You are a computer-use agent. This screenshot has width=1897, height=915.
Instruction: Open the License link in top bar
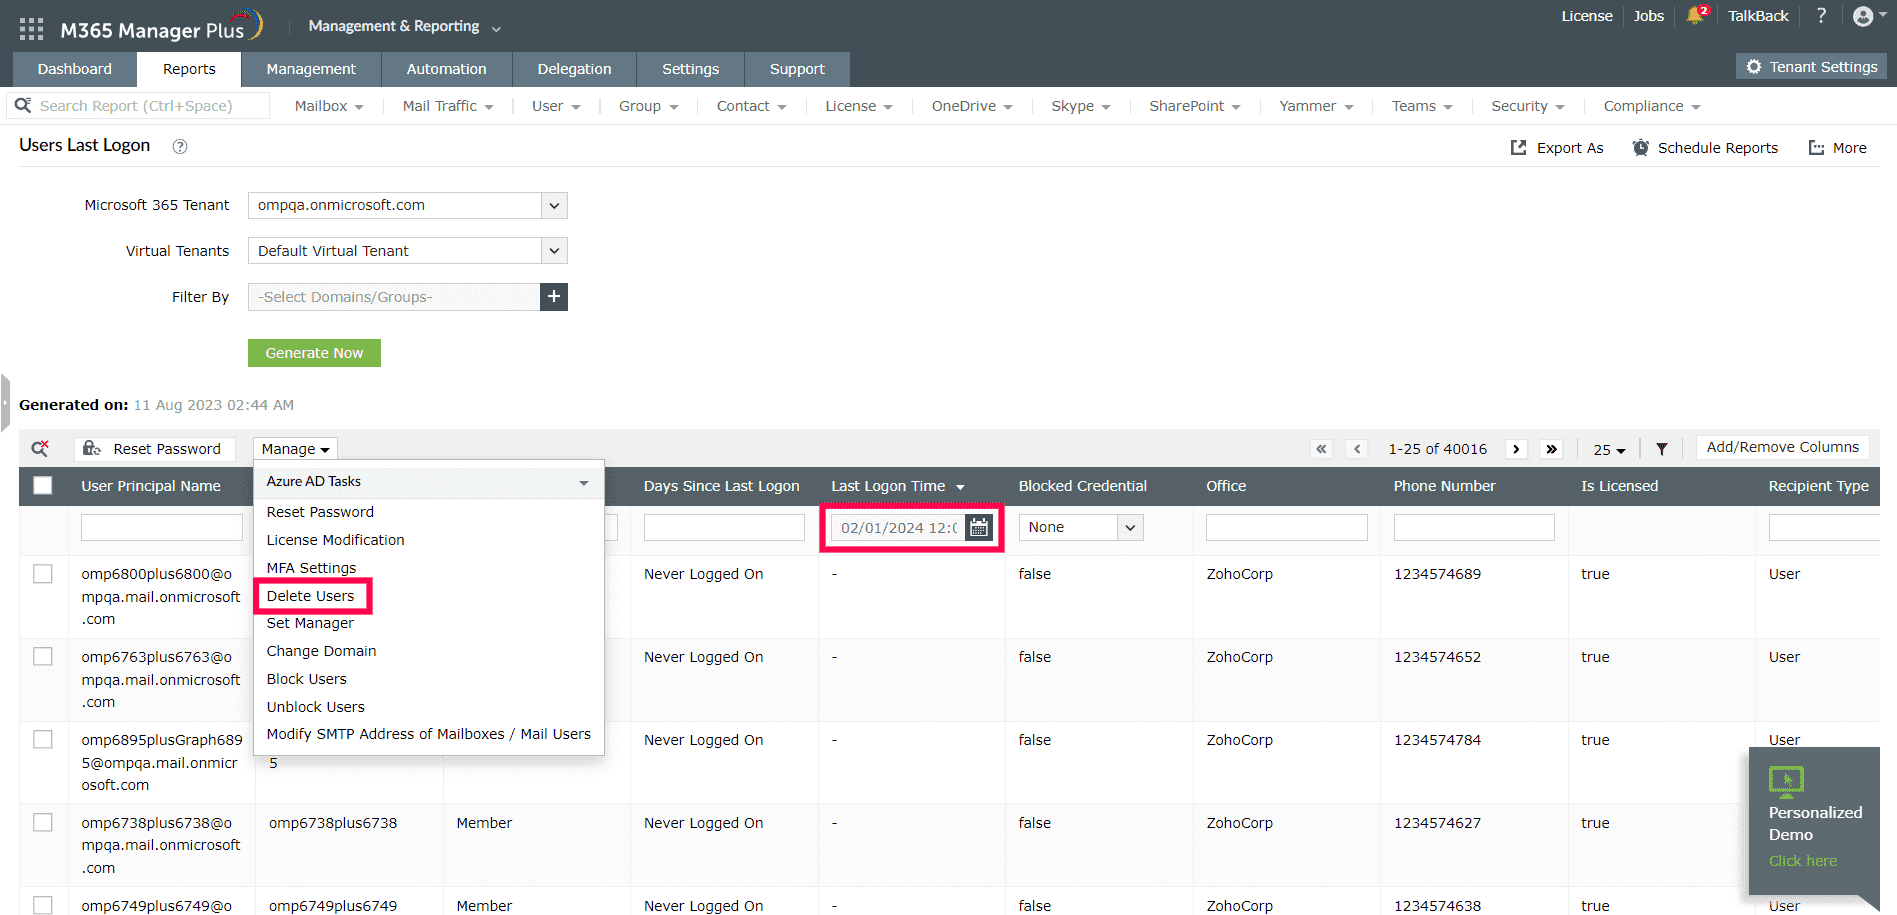1587,16
